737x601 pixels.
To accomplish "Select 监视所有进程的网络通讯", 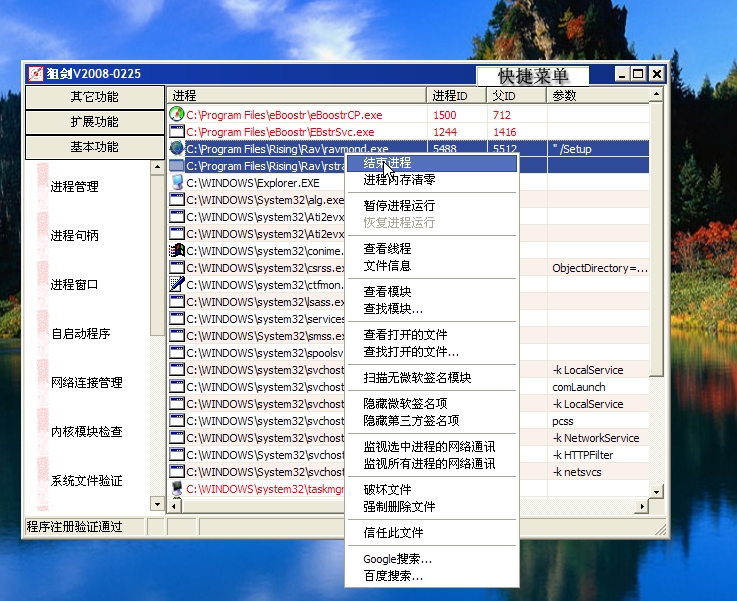I will (x=432, y=464).
